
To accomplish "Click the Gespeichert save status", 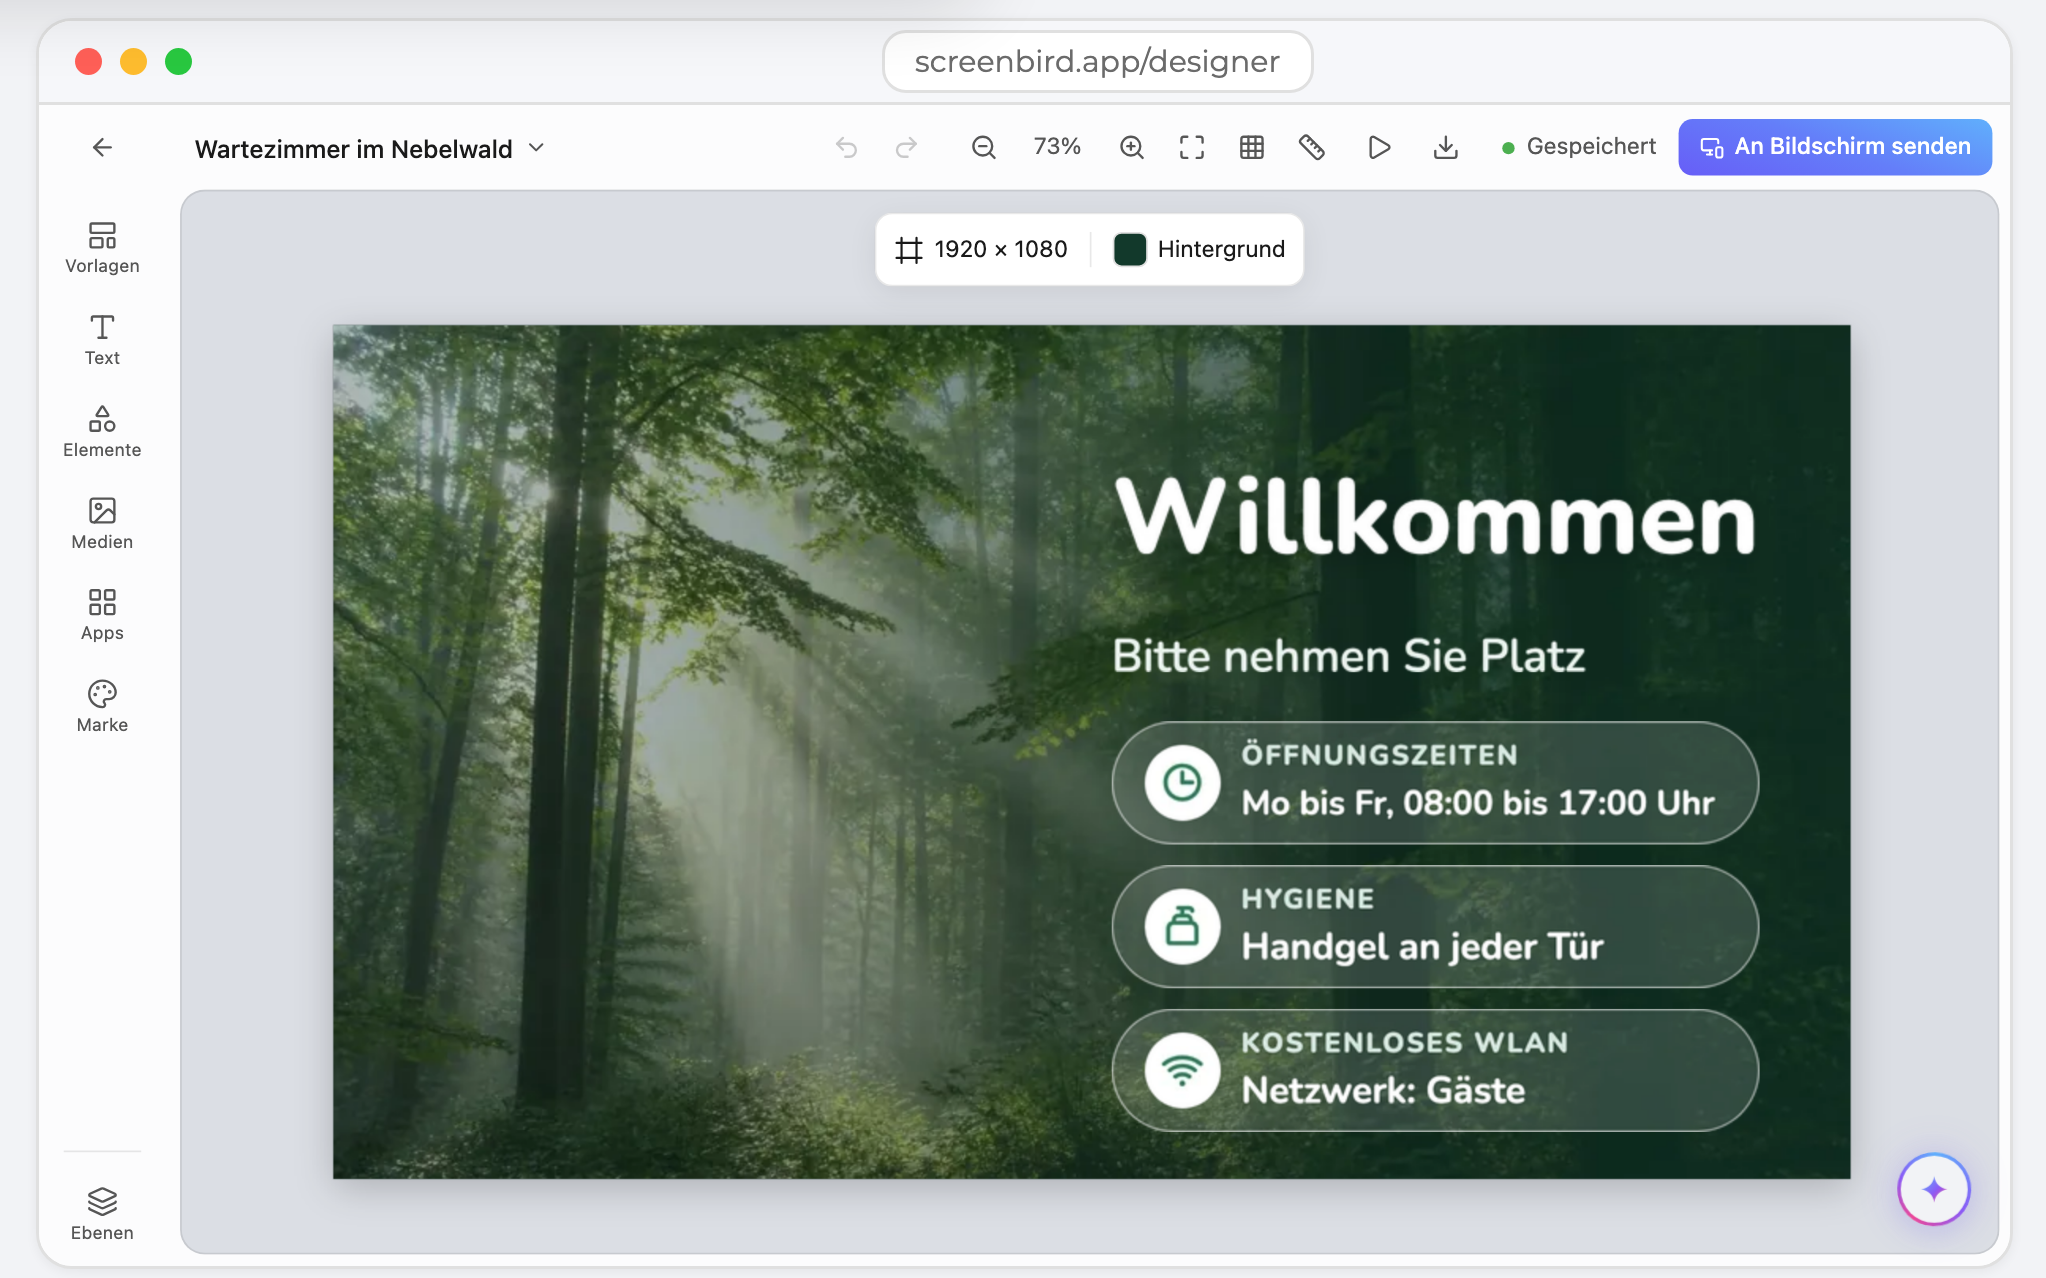I will click(x=1579, y=147).
